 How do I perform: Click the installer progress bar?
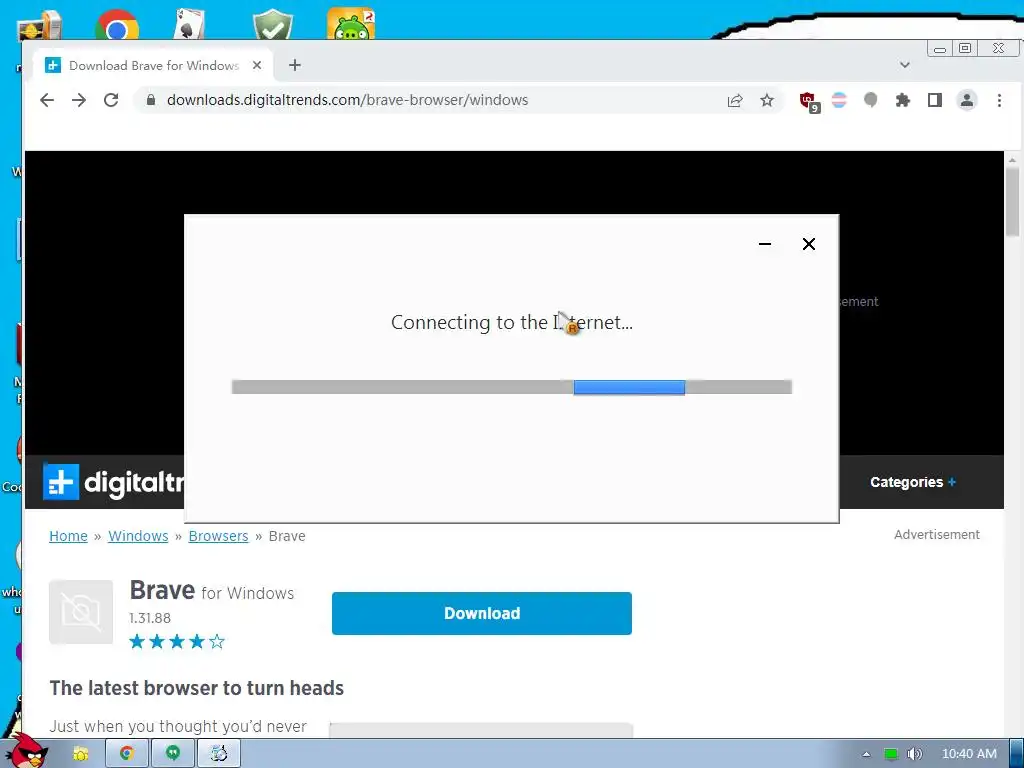point(512,387)
